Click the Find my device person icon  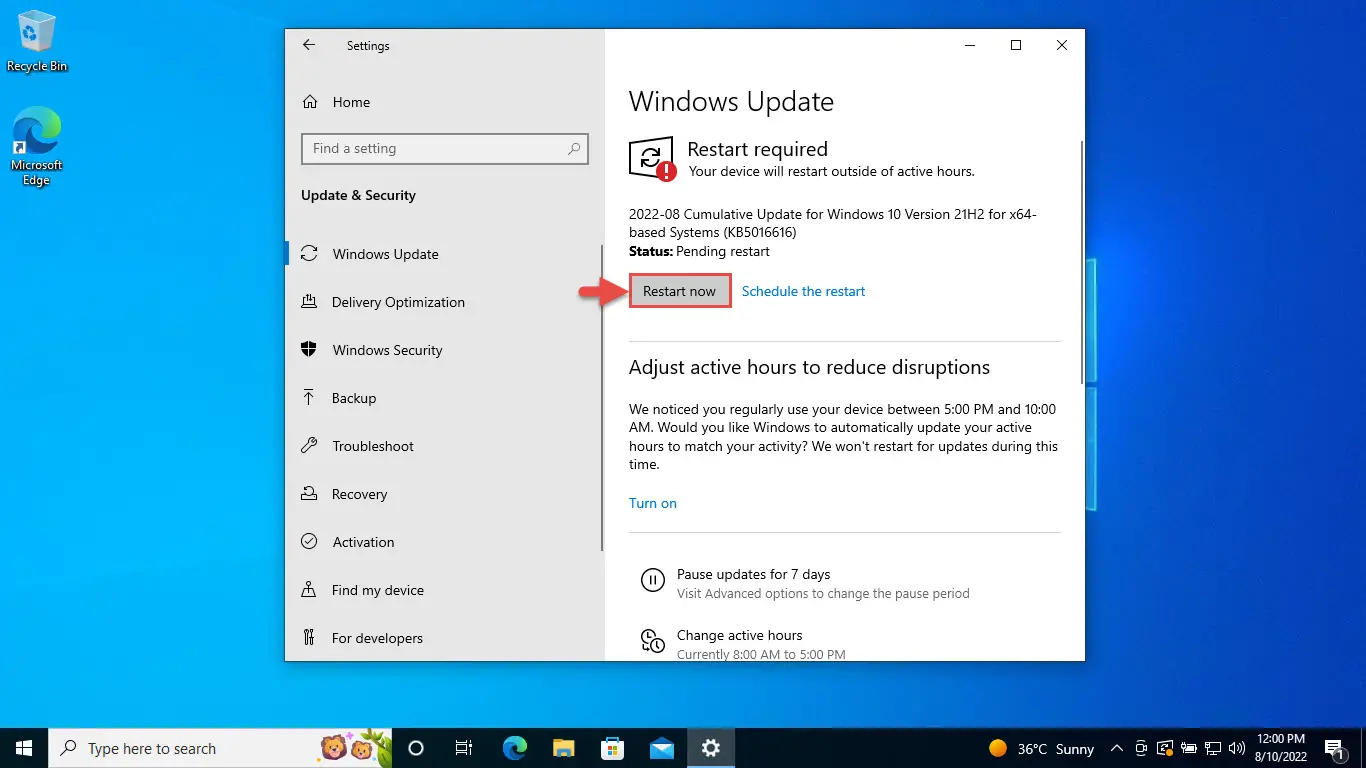[x=310, y=590]
